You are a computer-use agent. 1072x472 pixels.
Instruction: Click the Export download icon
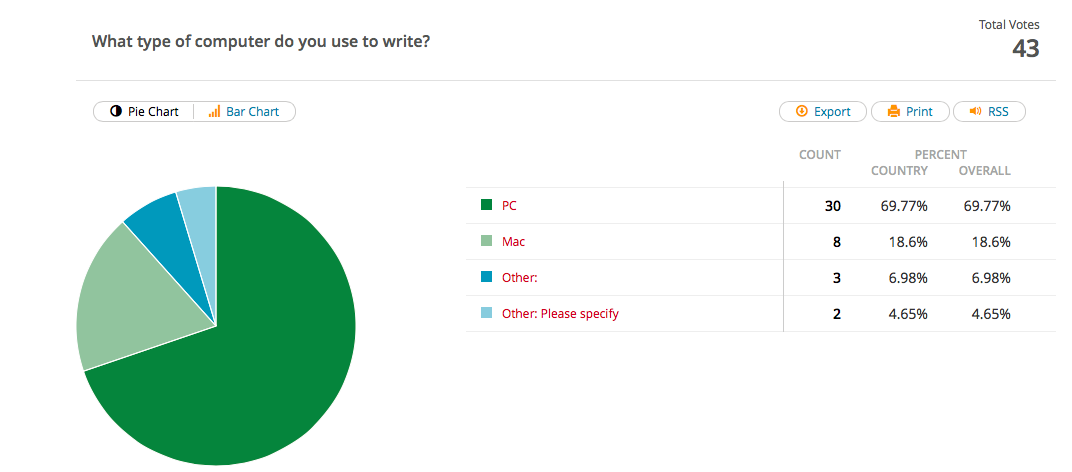point(801,112)
